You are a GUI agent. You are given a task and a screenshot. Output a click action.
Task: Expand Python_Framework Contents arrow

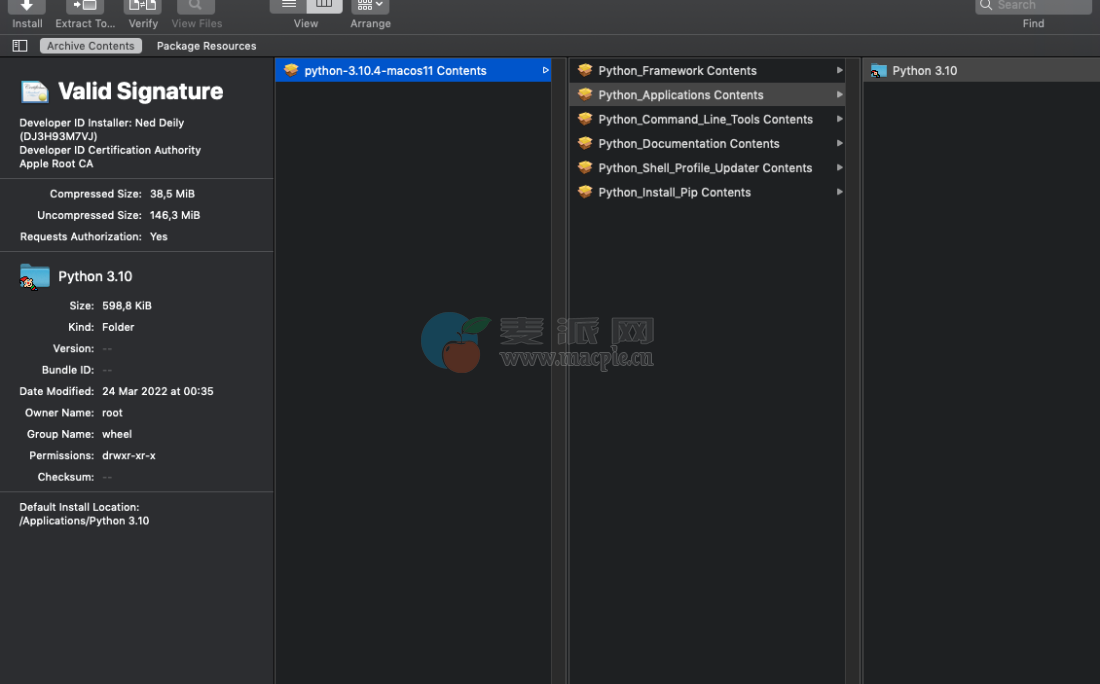[x=839, y=70]
